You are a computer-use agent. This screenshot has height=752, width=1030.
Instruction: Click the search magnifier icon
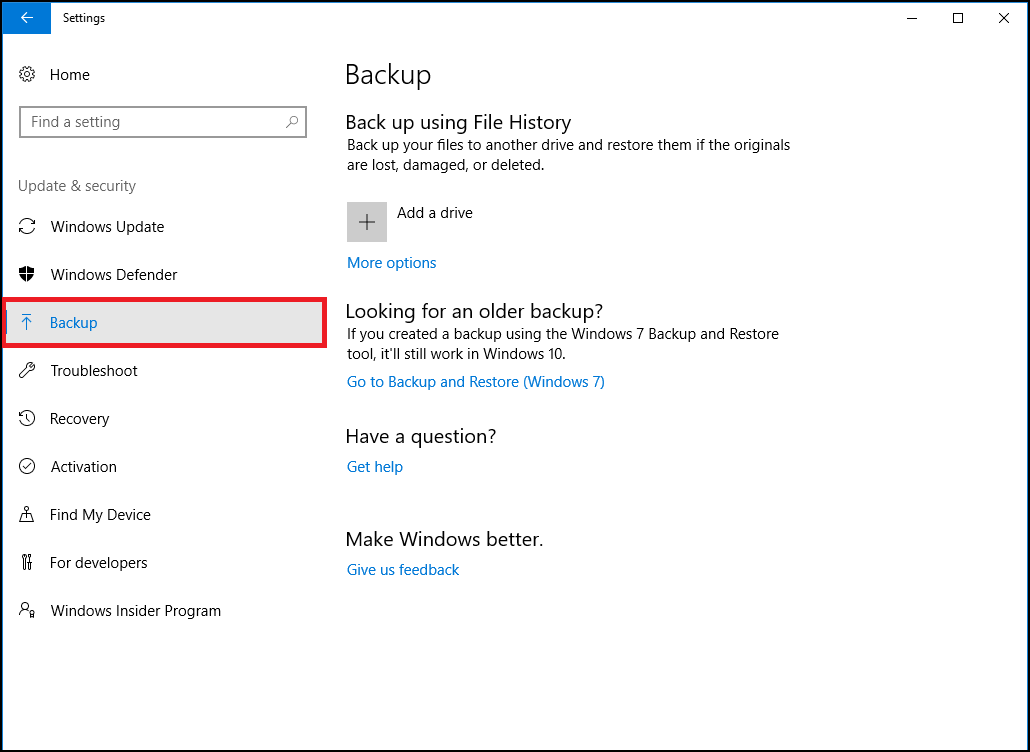292,122
